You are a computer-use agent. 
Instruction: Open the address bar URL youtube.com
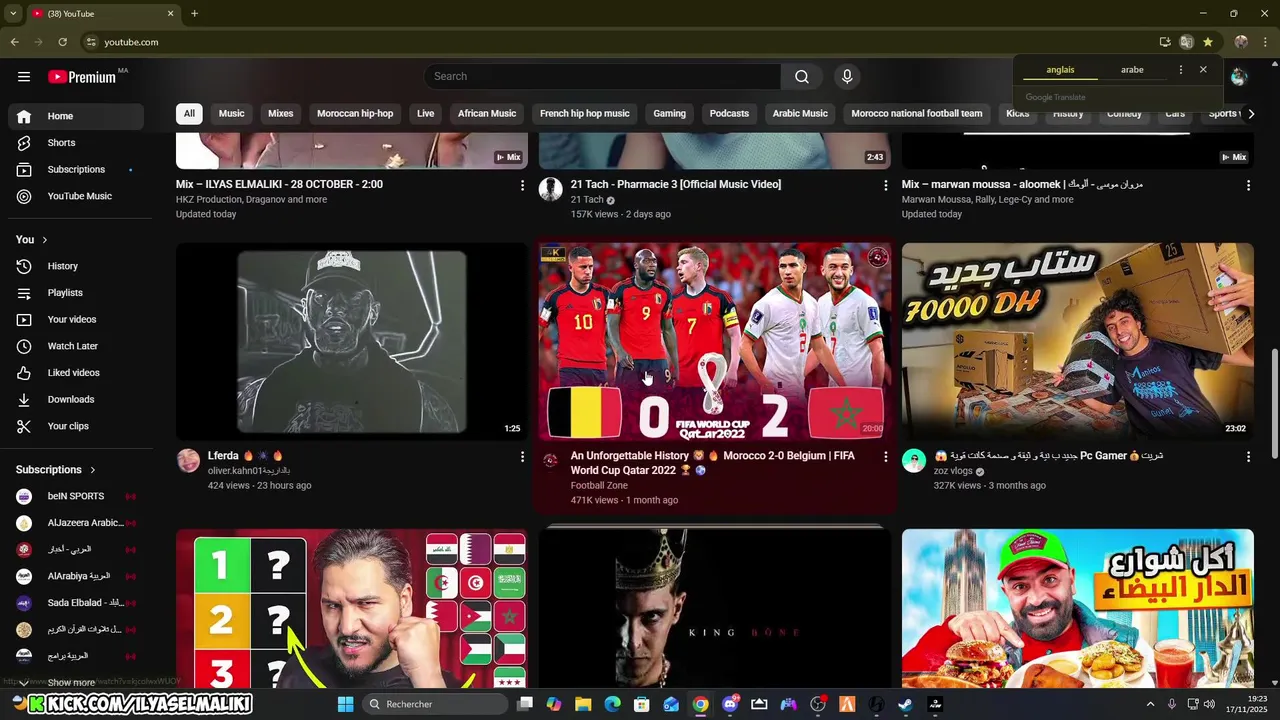point(131,42)
